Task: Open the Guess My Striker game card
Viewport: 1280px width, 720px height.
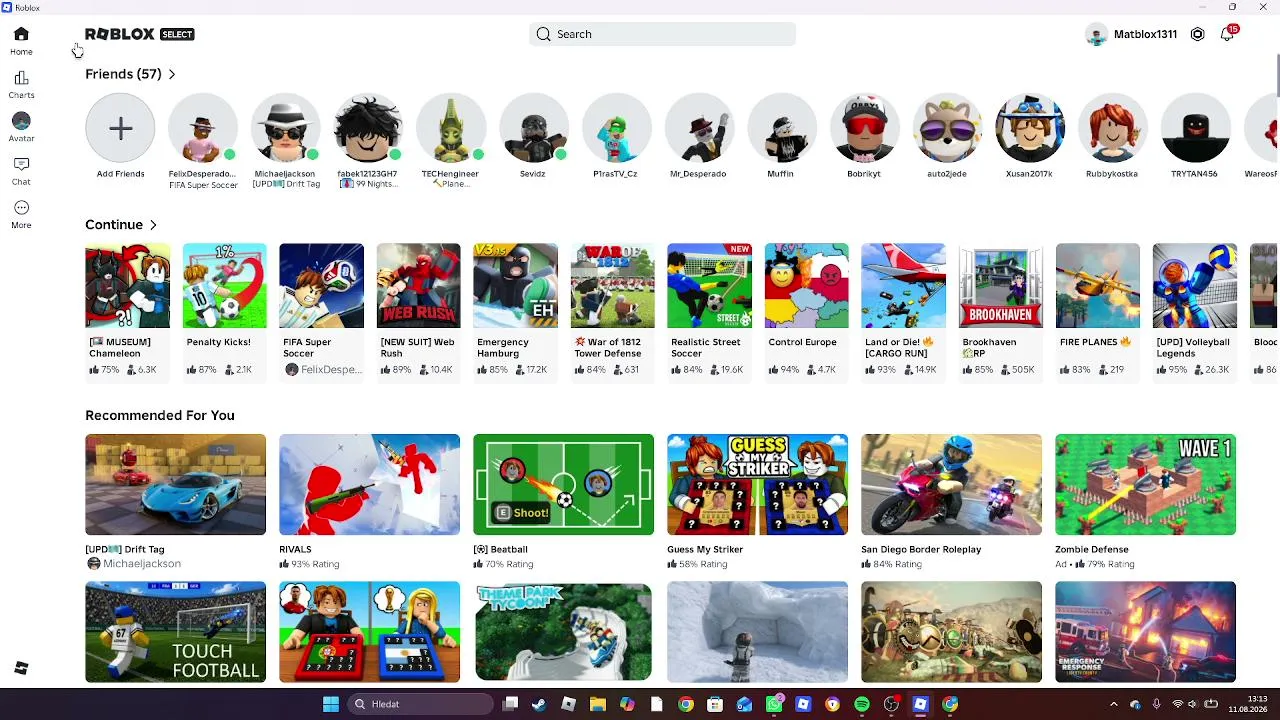Action: click(x=757, y=485)
